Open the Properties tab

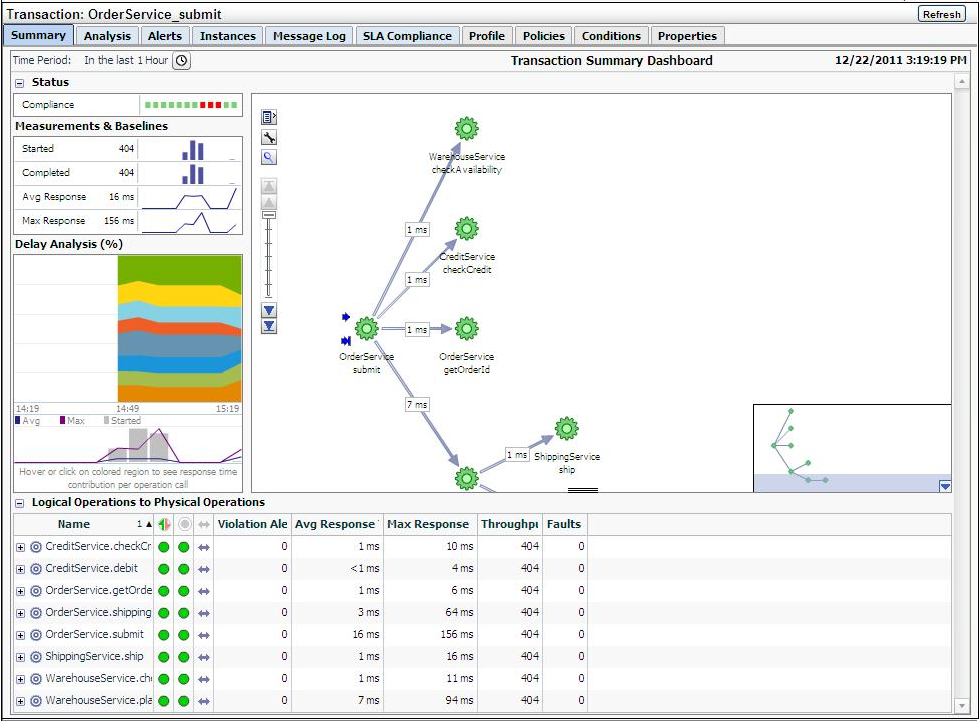pos(688,36)
